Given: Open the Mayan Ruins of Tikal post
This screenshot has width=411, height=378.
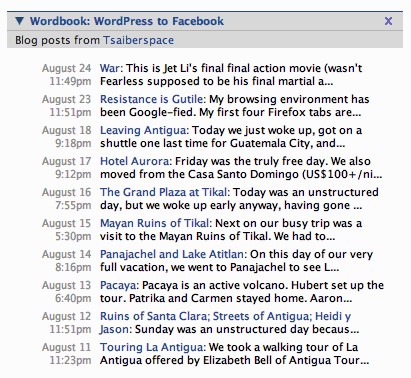Looking at the screenshot, I should click(155, 223).
